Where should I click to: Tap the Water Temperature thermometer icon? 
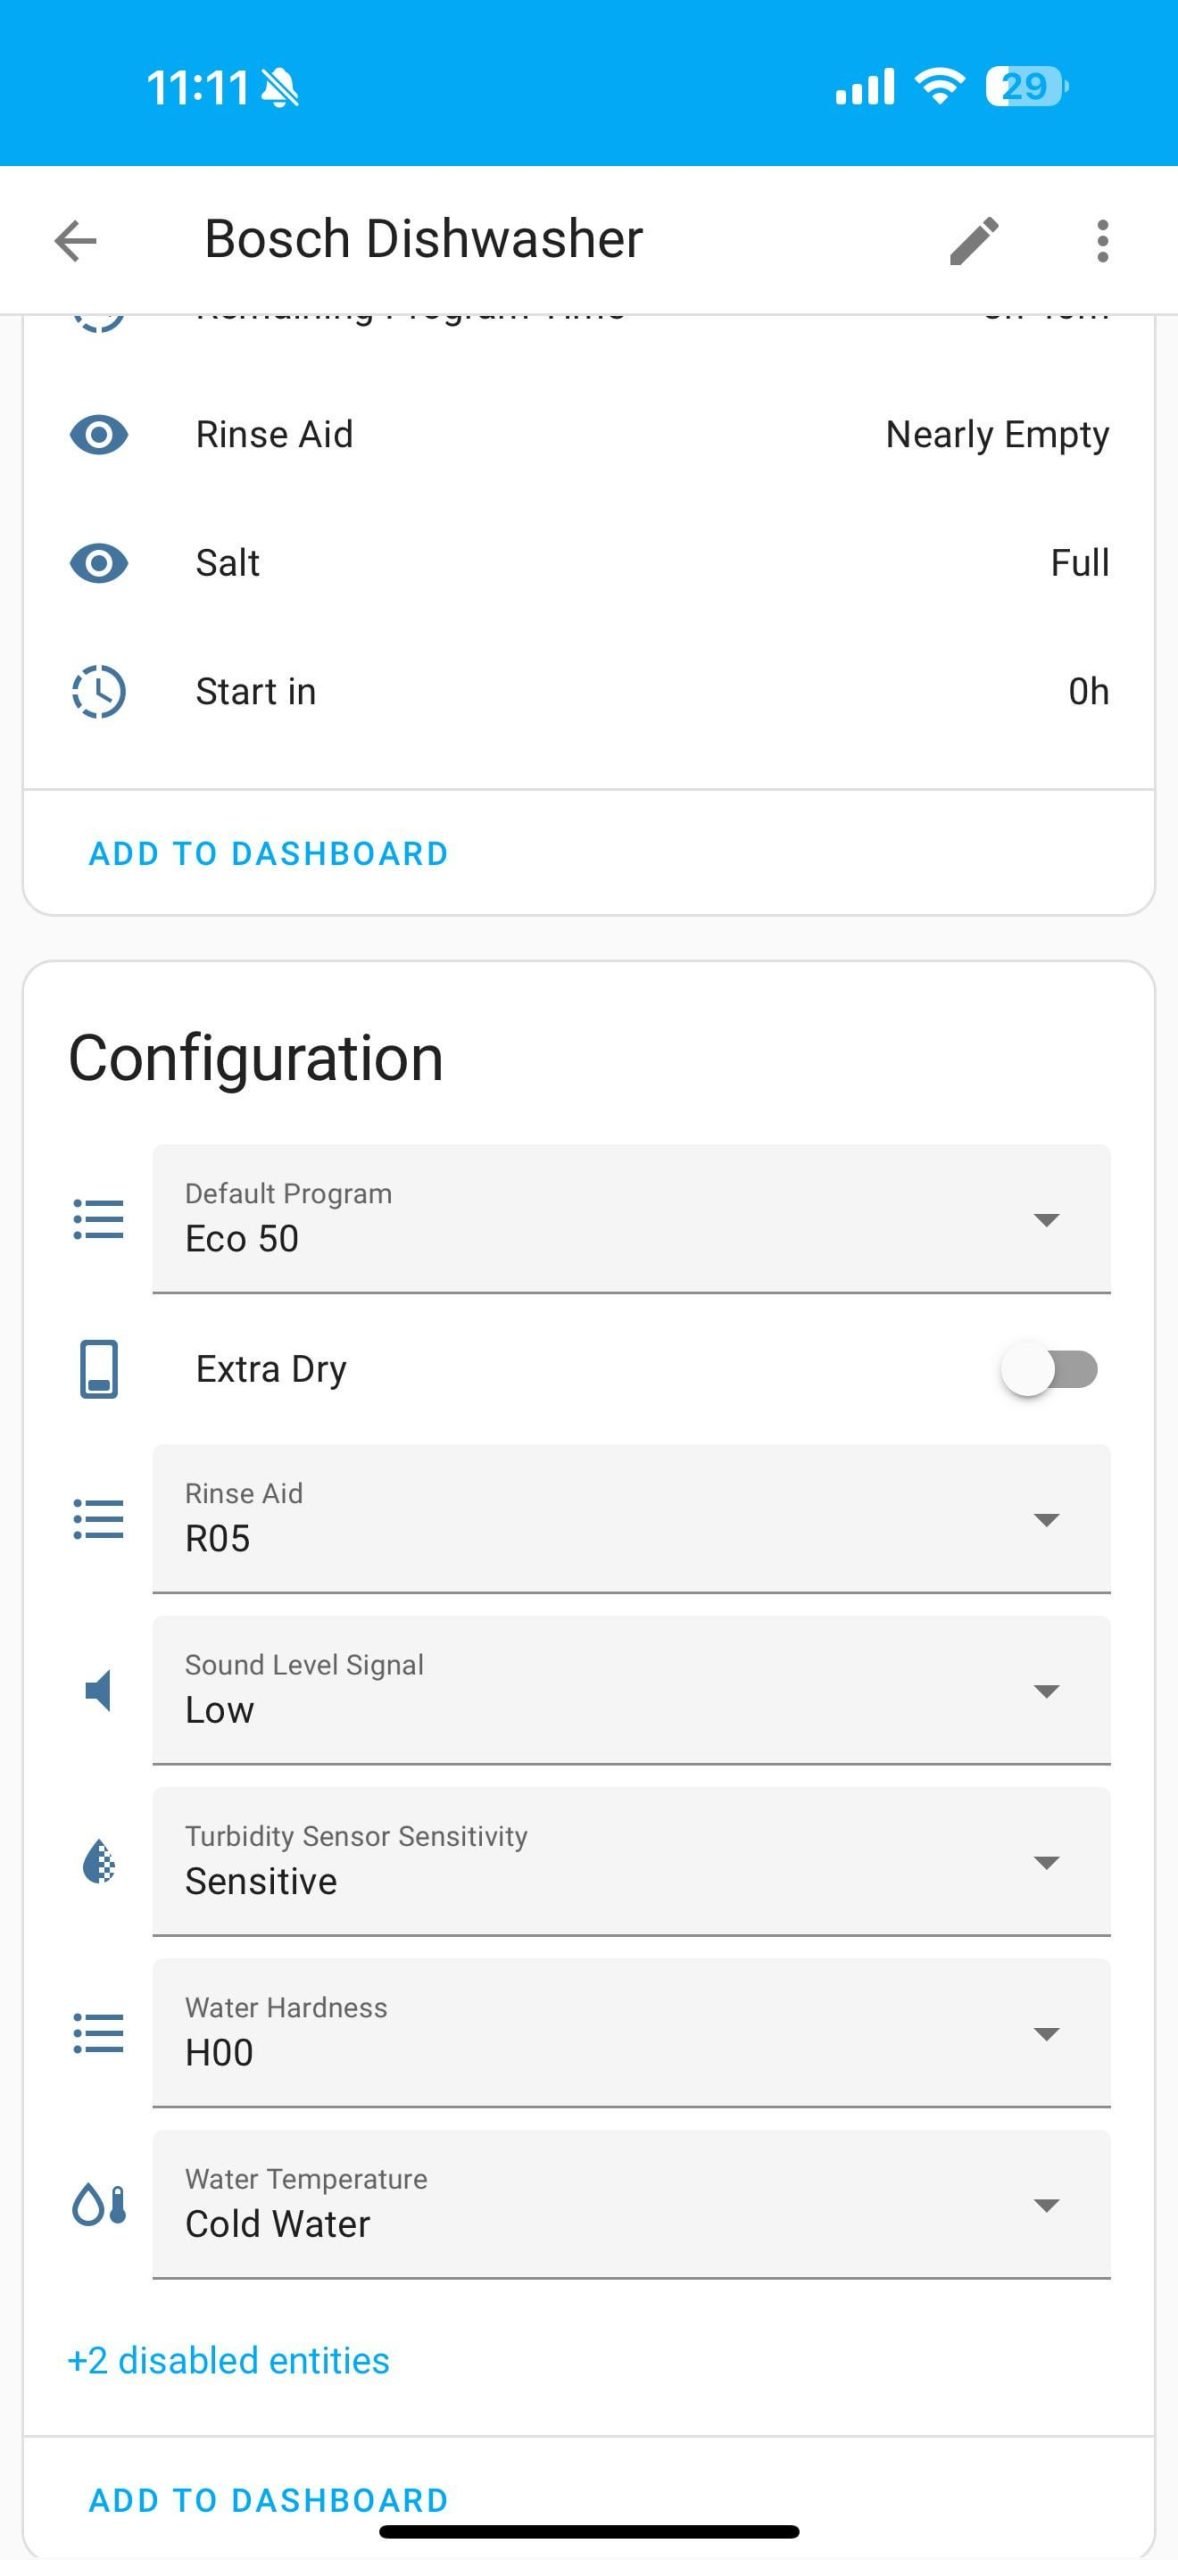pyautogui.click(x=99, y=2204)
